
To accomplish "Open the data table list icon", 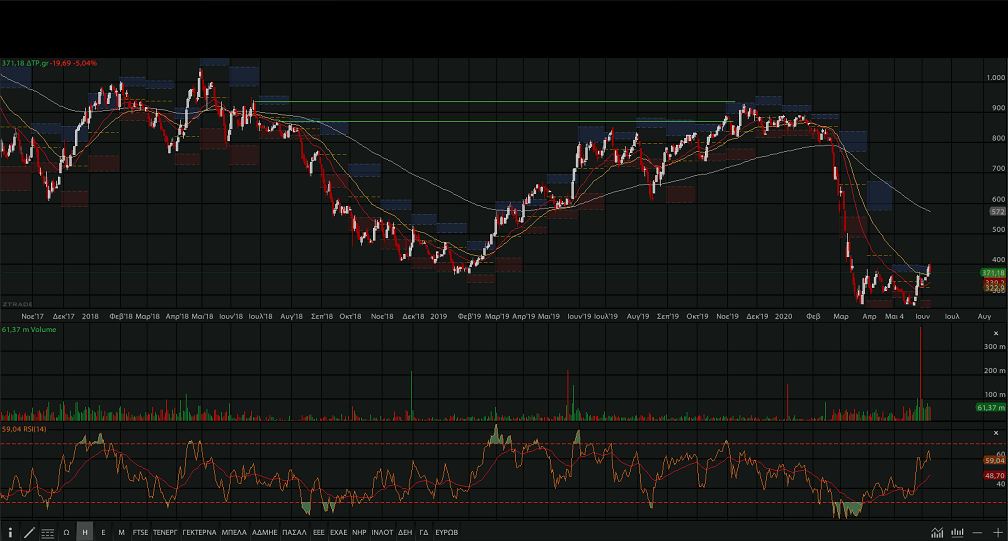I will pos(47,532).
